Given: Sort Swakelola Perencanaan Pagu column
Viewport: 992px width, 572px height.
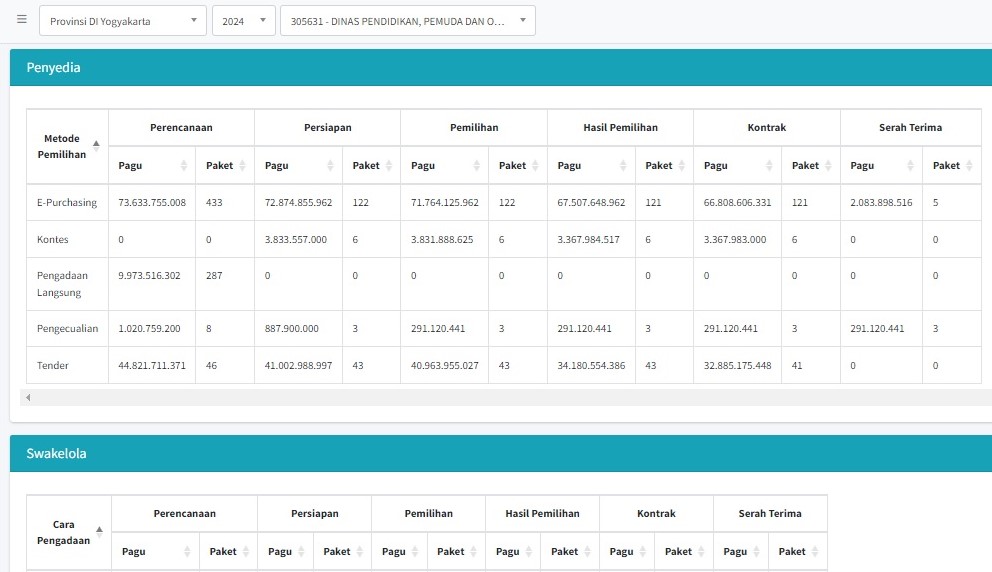Looking at the screenshot, I should (155, 551).
